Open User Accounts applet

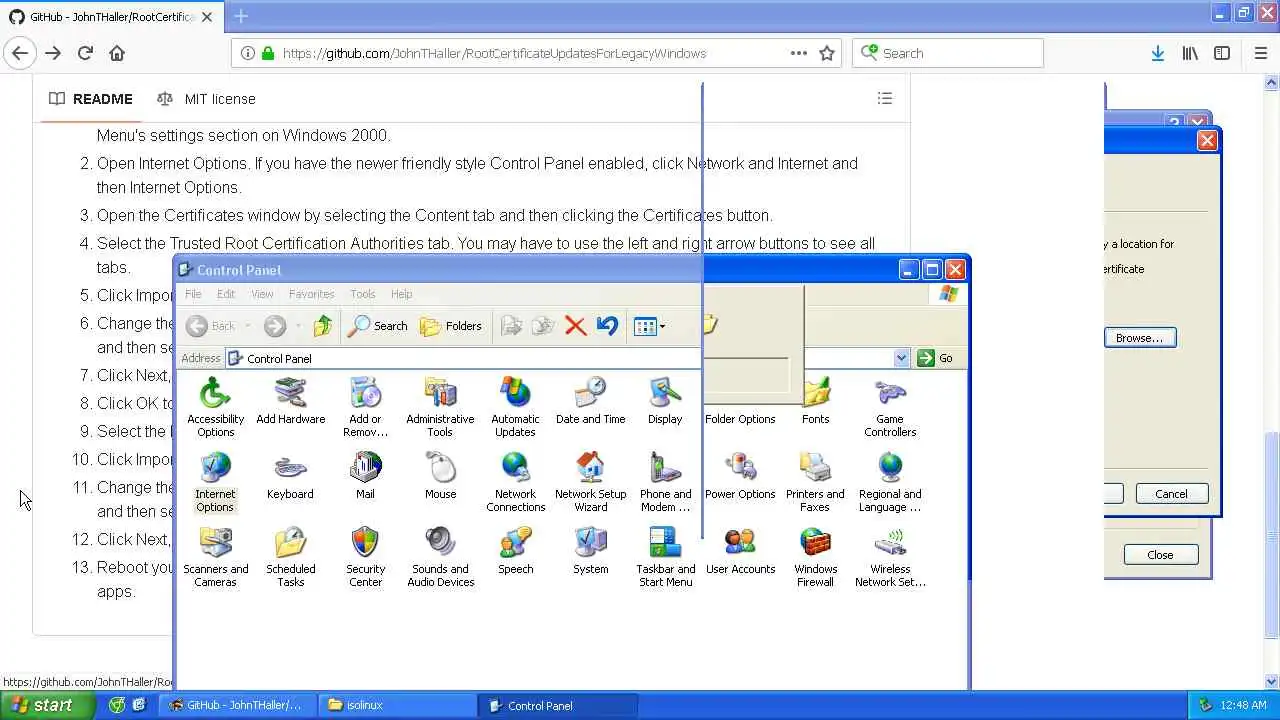tap(740, 551)
